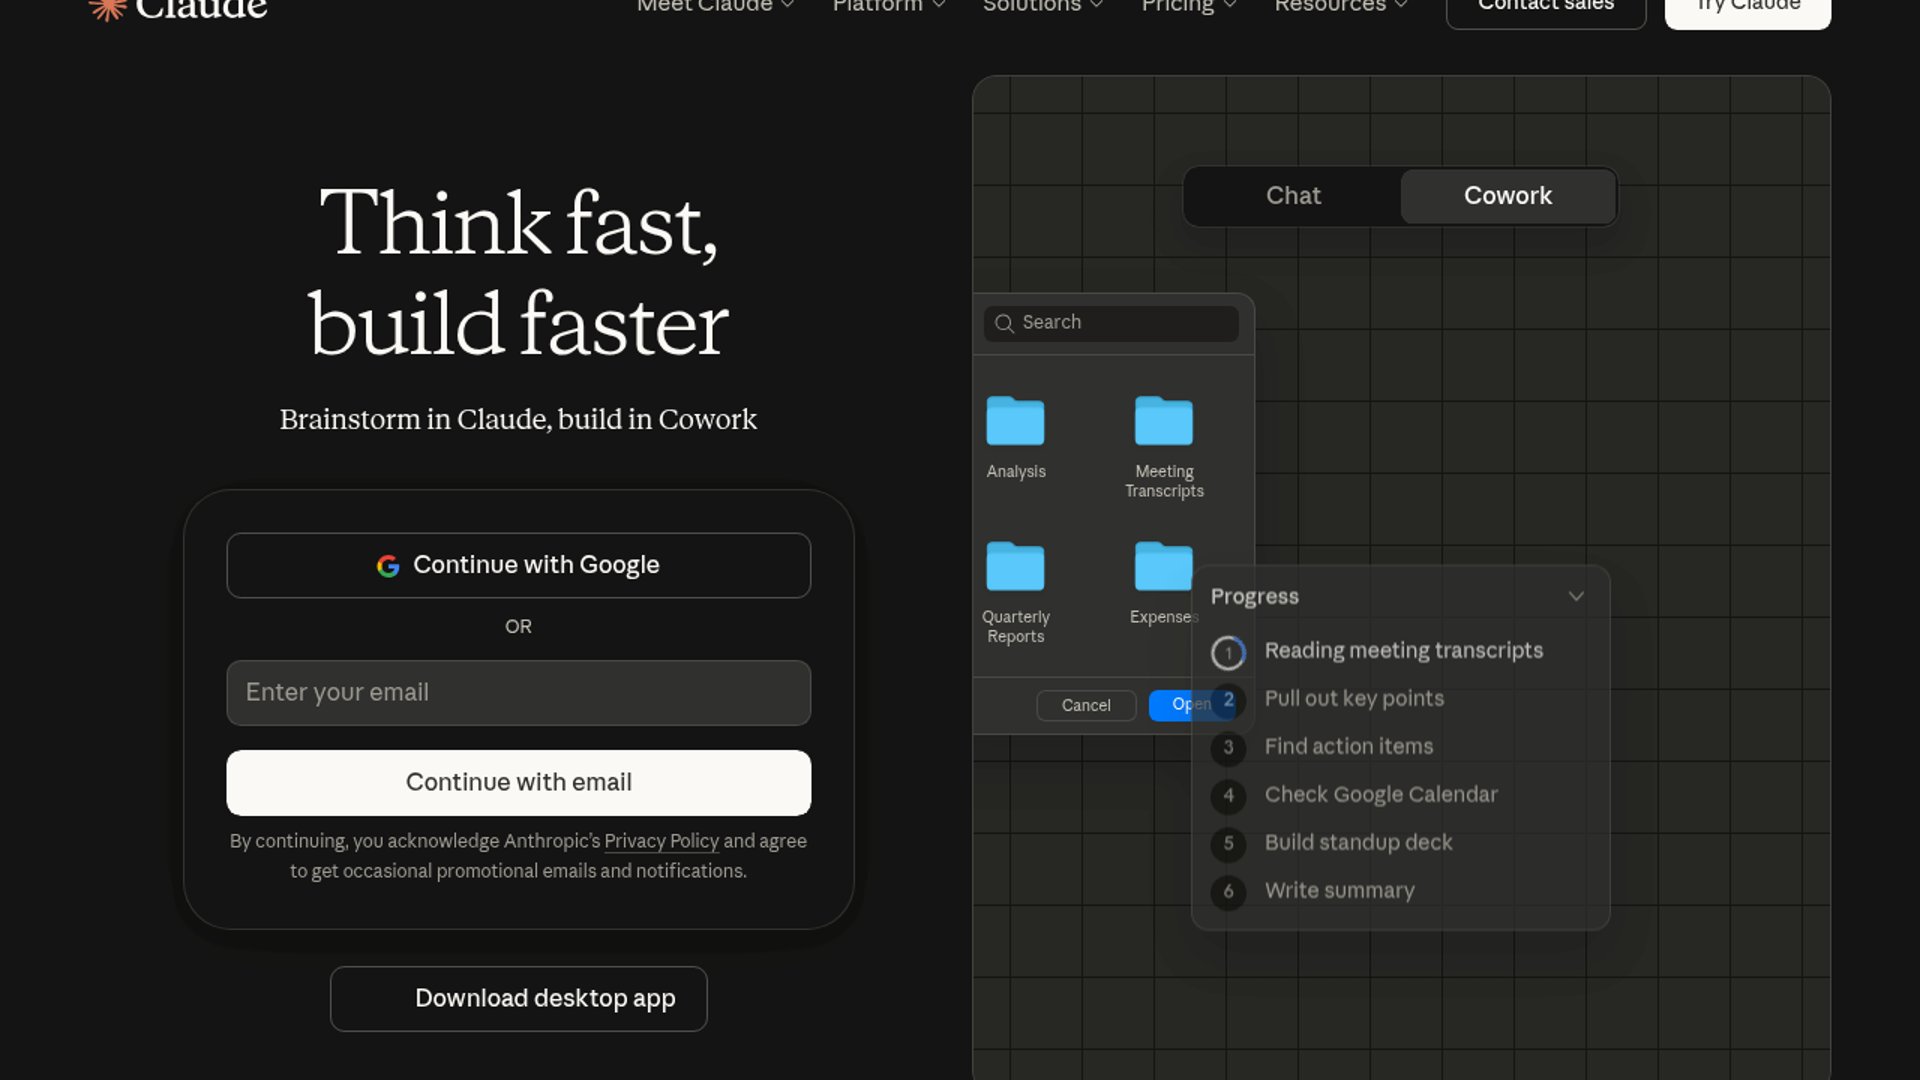The width and height of the screenshot is (1920, 1080).
Task: Open the Privacy Policy link
Action: (x=661, y=841)
